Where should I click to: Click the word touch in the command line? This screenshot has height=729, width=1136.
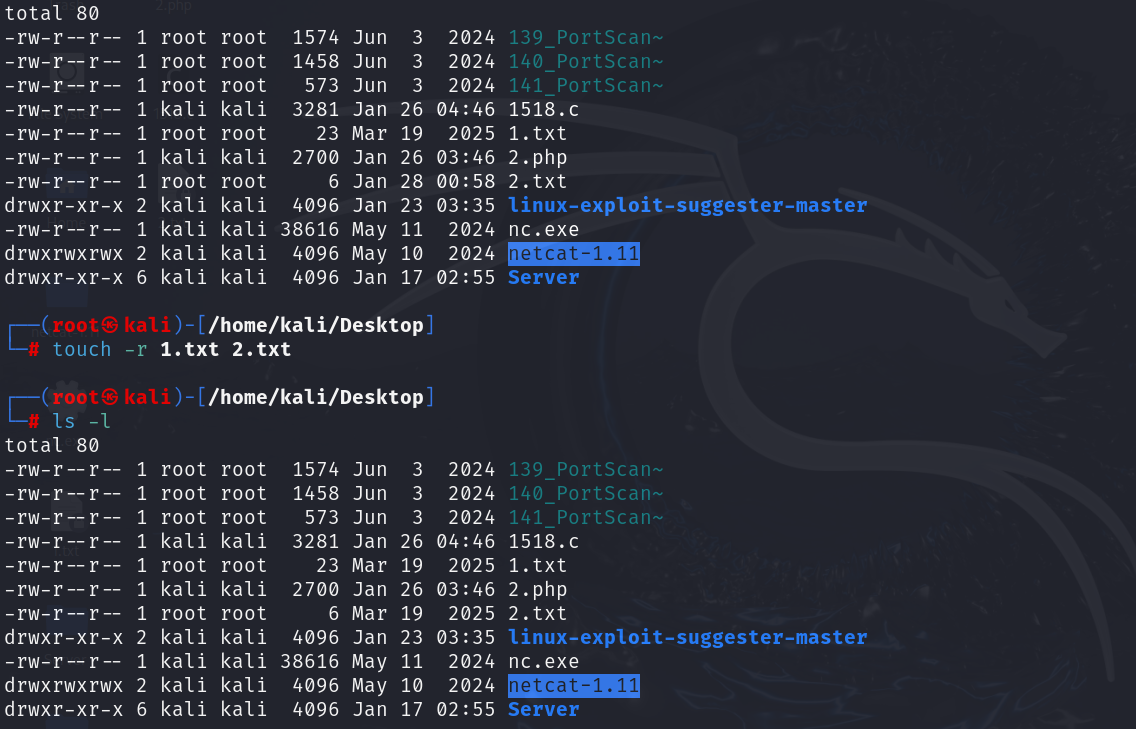click(x=82, y=349)
